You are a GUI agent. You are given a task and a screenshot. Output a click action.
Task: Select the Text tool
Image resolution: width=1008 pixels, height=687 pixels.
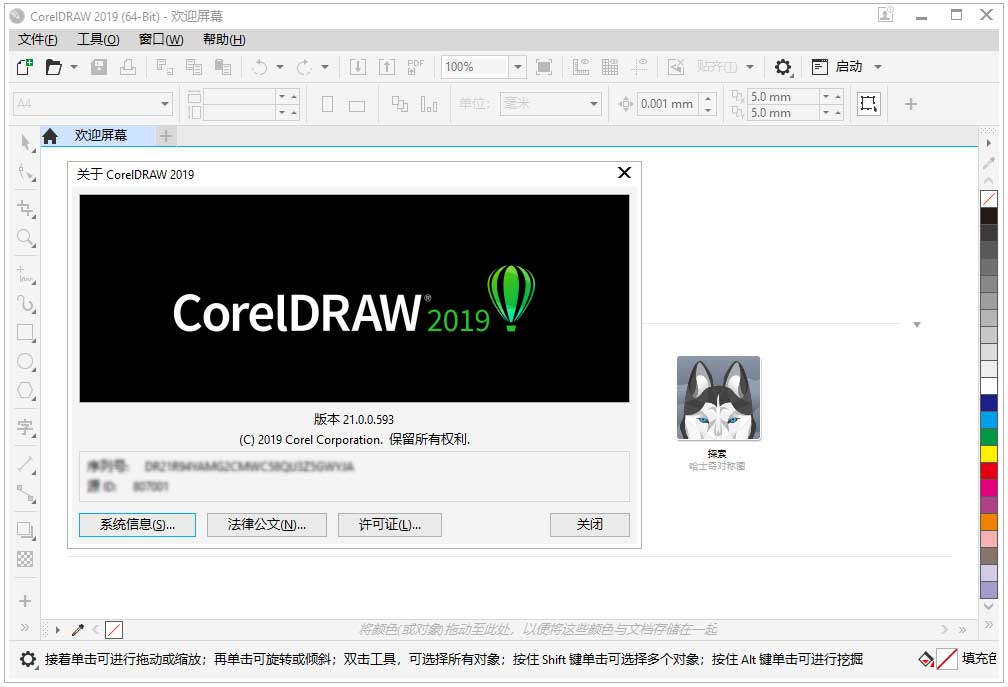(26, 427)
